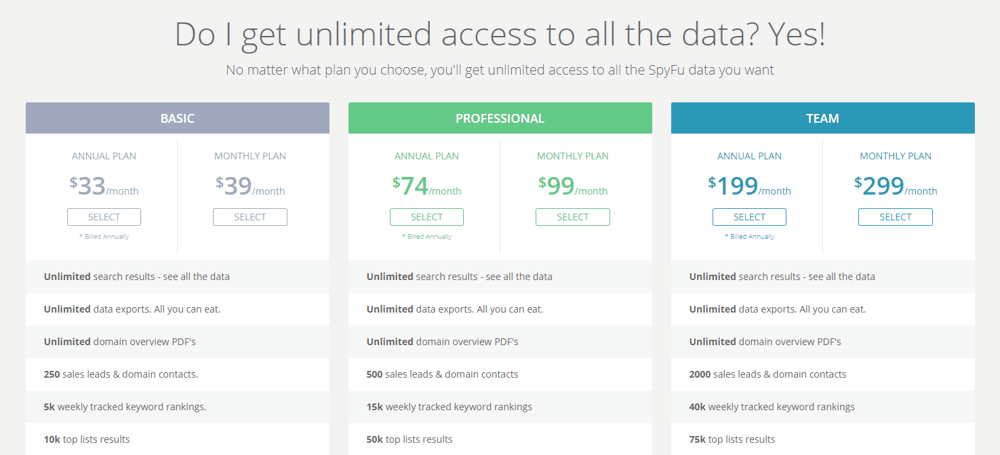Click the $74/month Professional price
The height and width of the screenshot is (455, 1000).
point(427,186)
